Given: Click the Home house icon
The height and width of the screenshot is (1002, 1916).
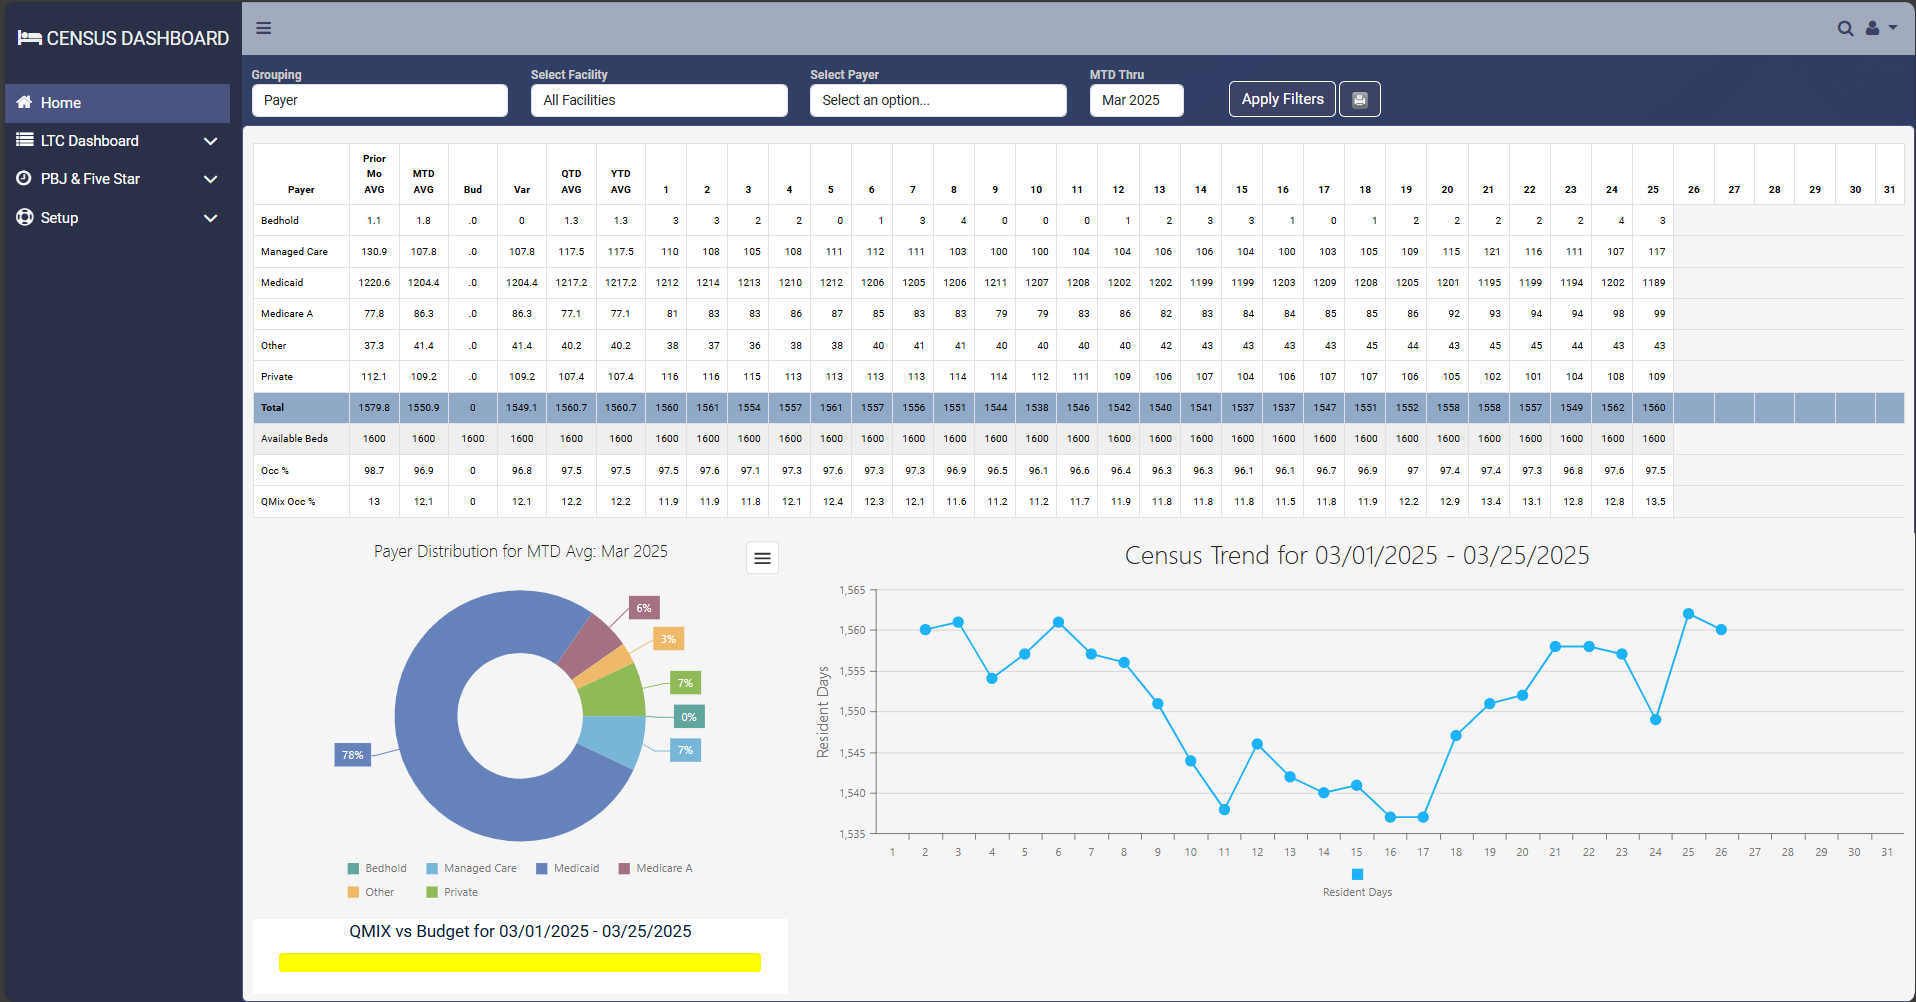Looking at the screenshot, I should 25,102.
